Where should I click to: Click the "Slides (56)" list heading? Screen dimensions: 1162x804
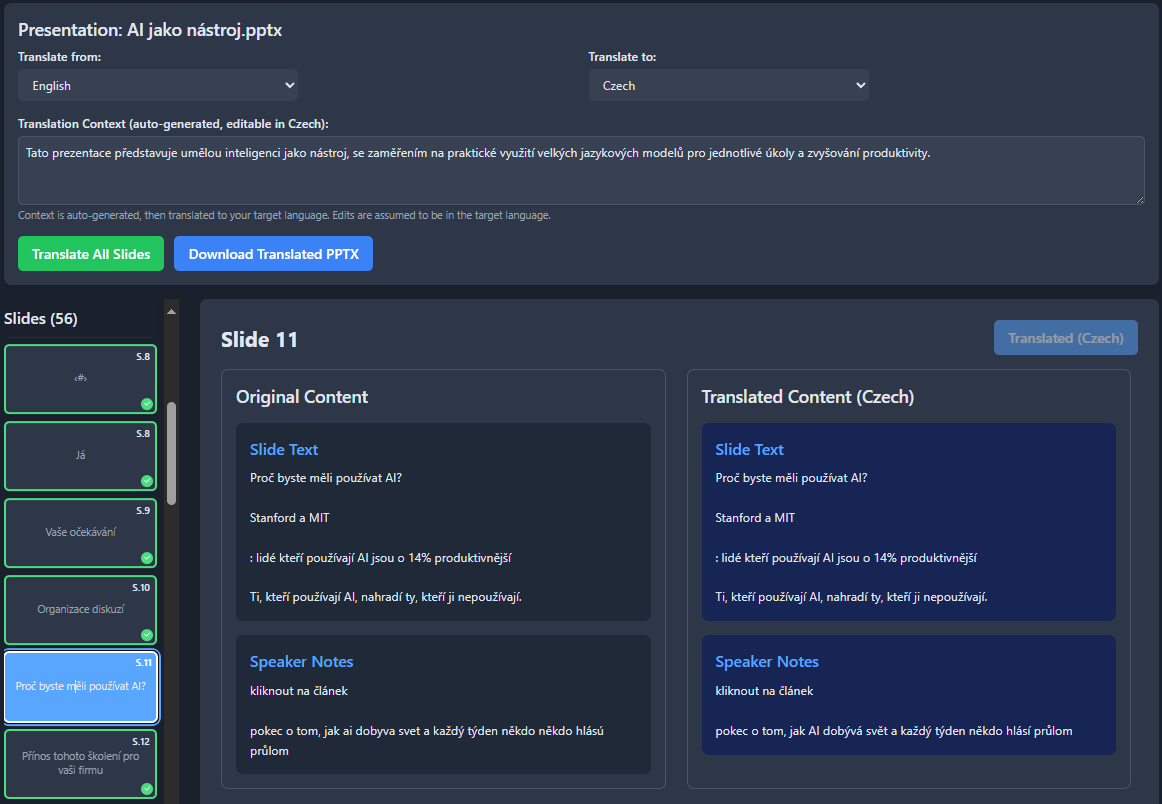[41, 319]
